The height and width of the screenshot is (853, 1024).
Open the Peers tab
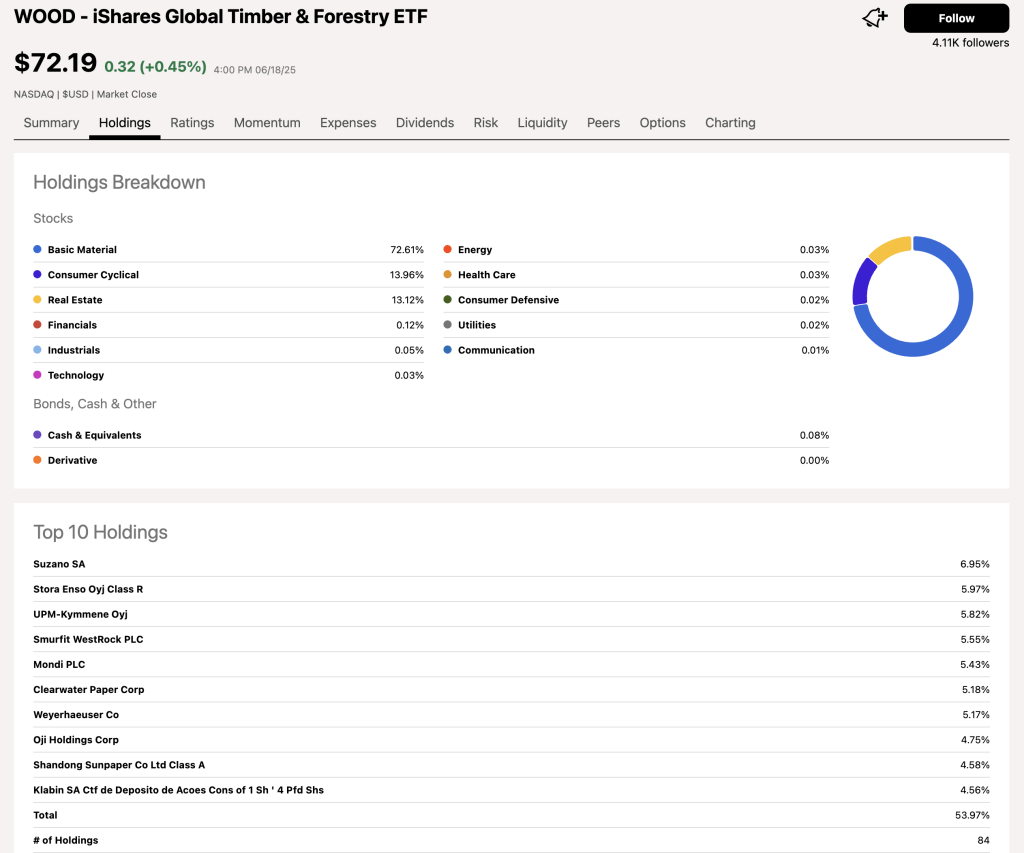[x=603, y=123]
